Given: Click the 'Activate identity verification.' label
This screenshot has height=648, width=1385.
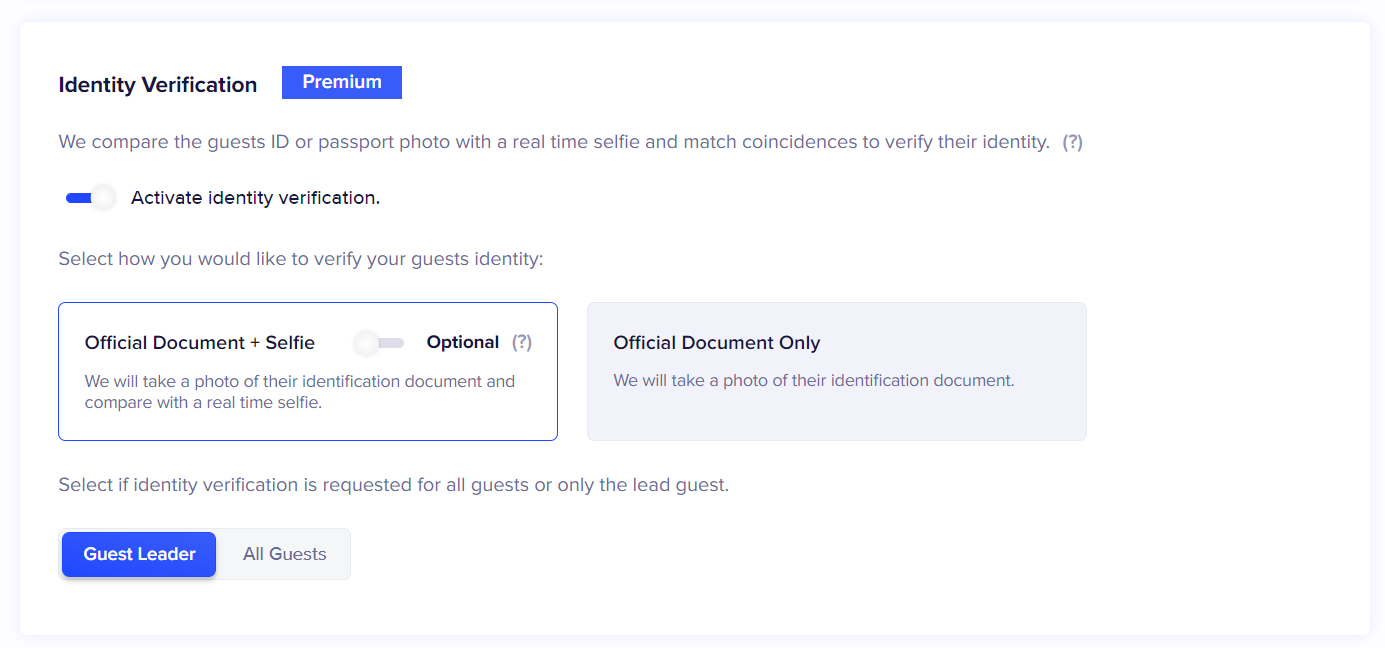Looking at the screenshot, I should point(255,198).
